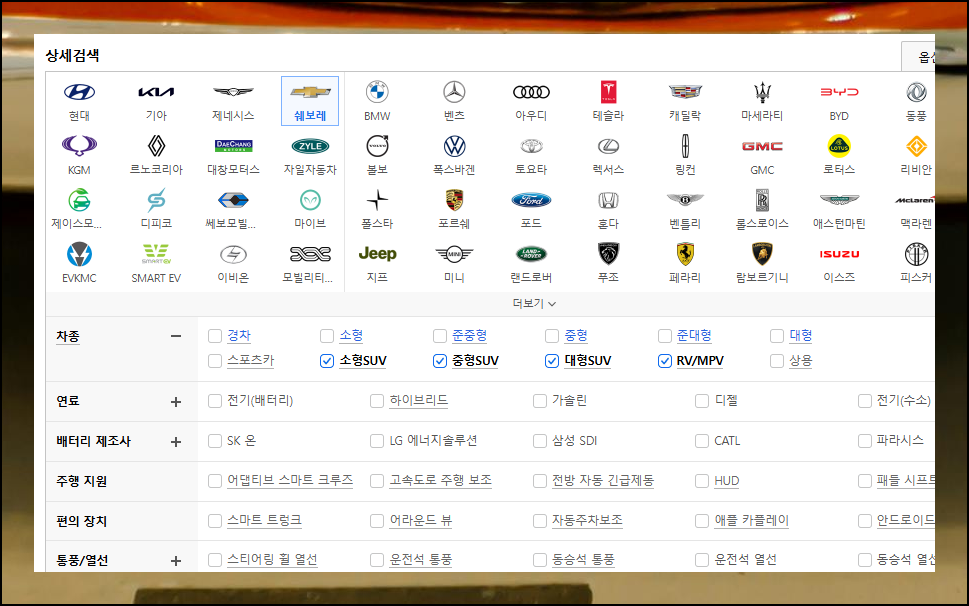This screenshot has width=969, height=606.
Task: Select the Volvo (볼보) brand icon
Action: click(377, 146)
